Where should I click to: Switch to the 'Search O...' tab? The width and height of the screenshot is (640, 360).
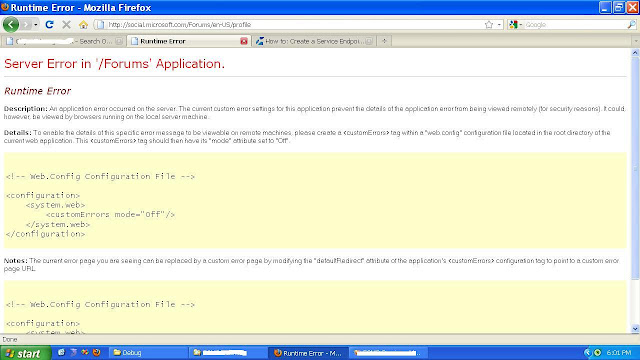click(x=60, y=41)
